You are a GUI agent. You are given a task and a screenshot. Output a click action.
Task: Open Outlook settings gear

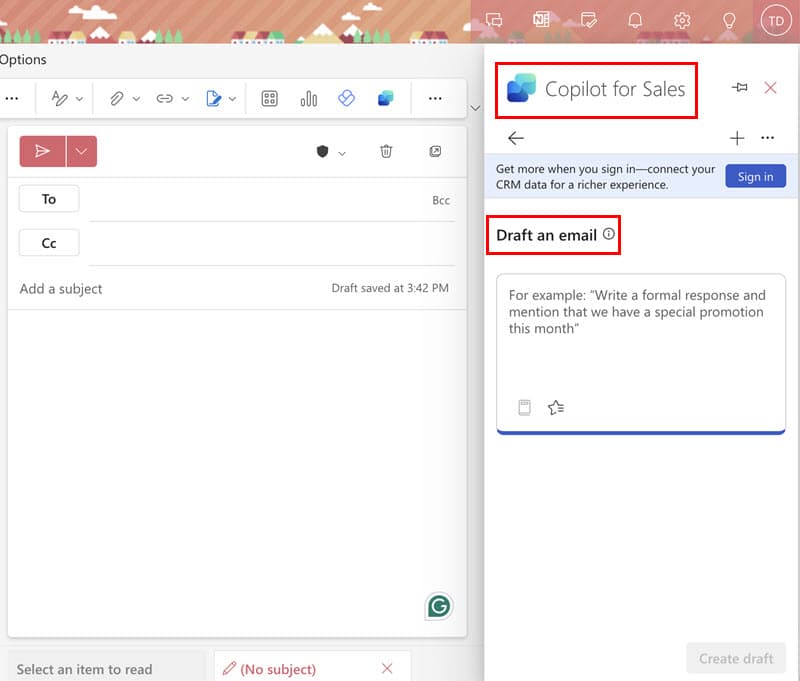pyautogui.click(x=682, y=20)
